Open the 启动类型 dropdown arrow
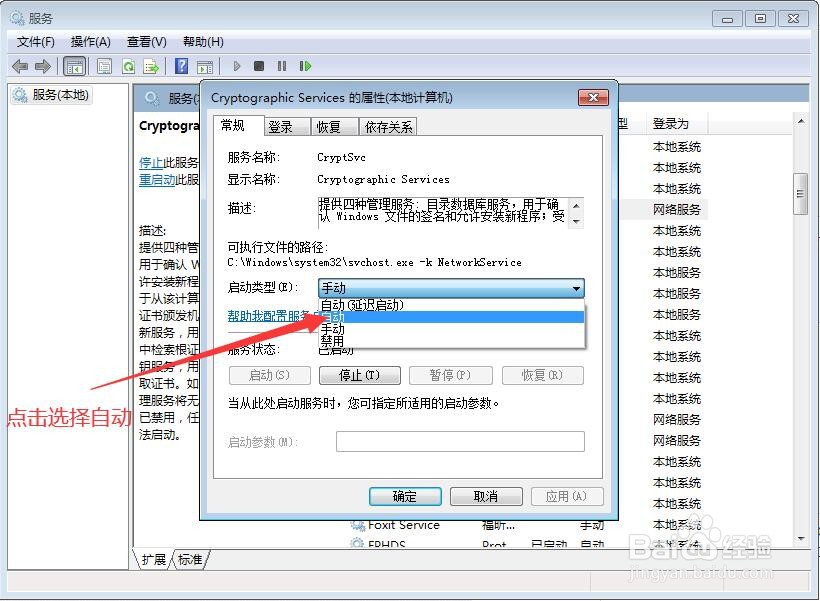Screen dimensions: 820x601 tap(577, 288)
